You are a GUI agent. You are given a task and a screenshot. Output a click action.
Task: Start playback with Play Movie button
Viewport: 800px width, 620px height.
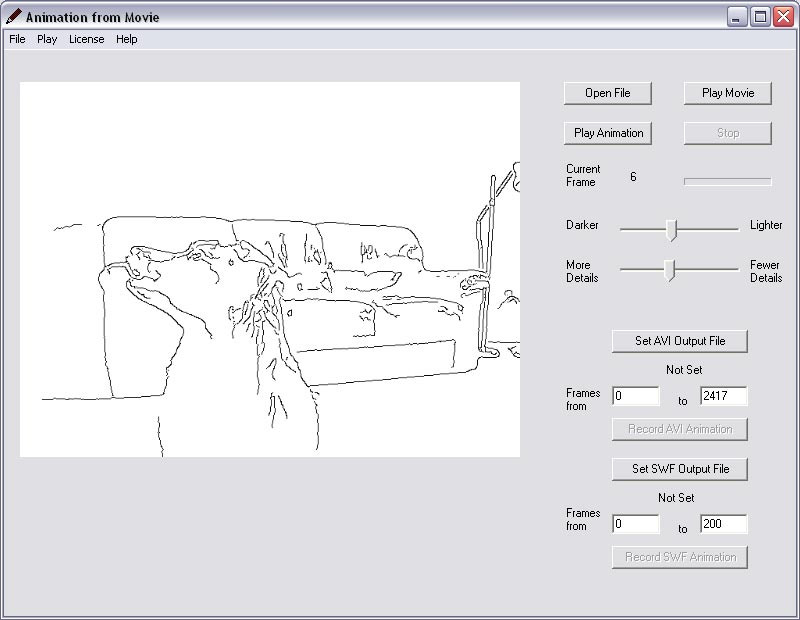(728, 93)
